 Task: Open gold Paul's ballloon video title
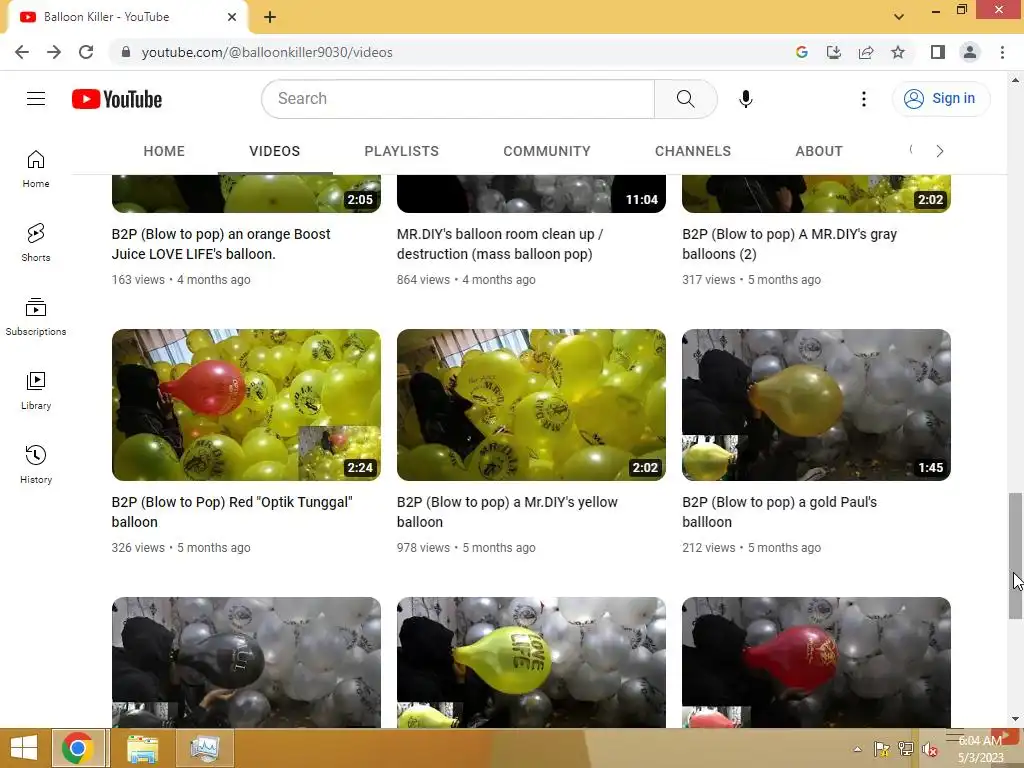click(x=780, y=512)
